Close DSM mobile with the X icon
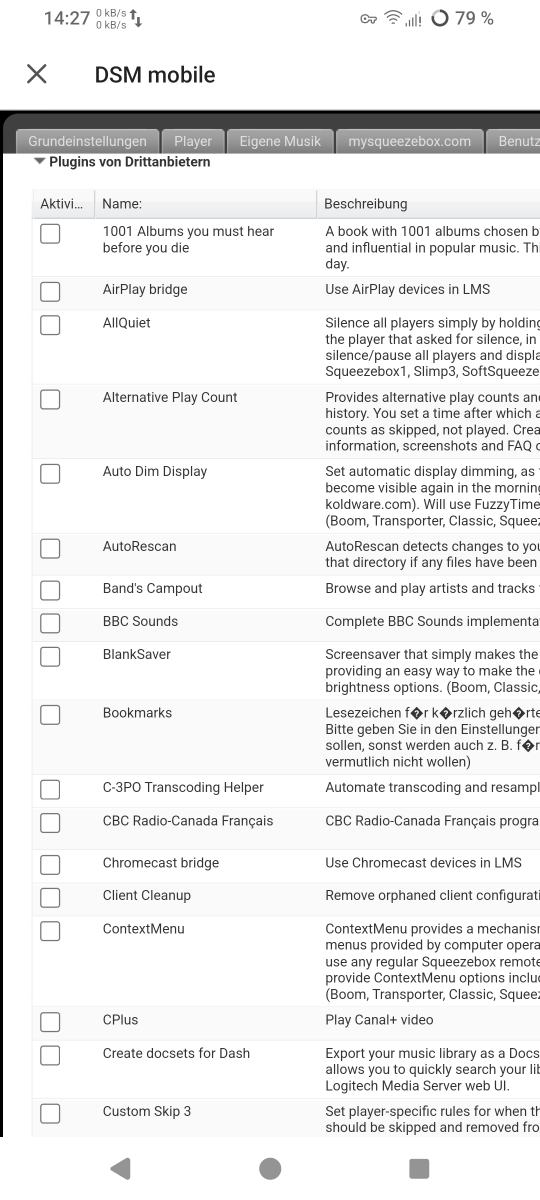The width and height of the screenshot is (540, 1200). (x=37, y=74)
